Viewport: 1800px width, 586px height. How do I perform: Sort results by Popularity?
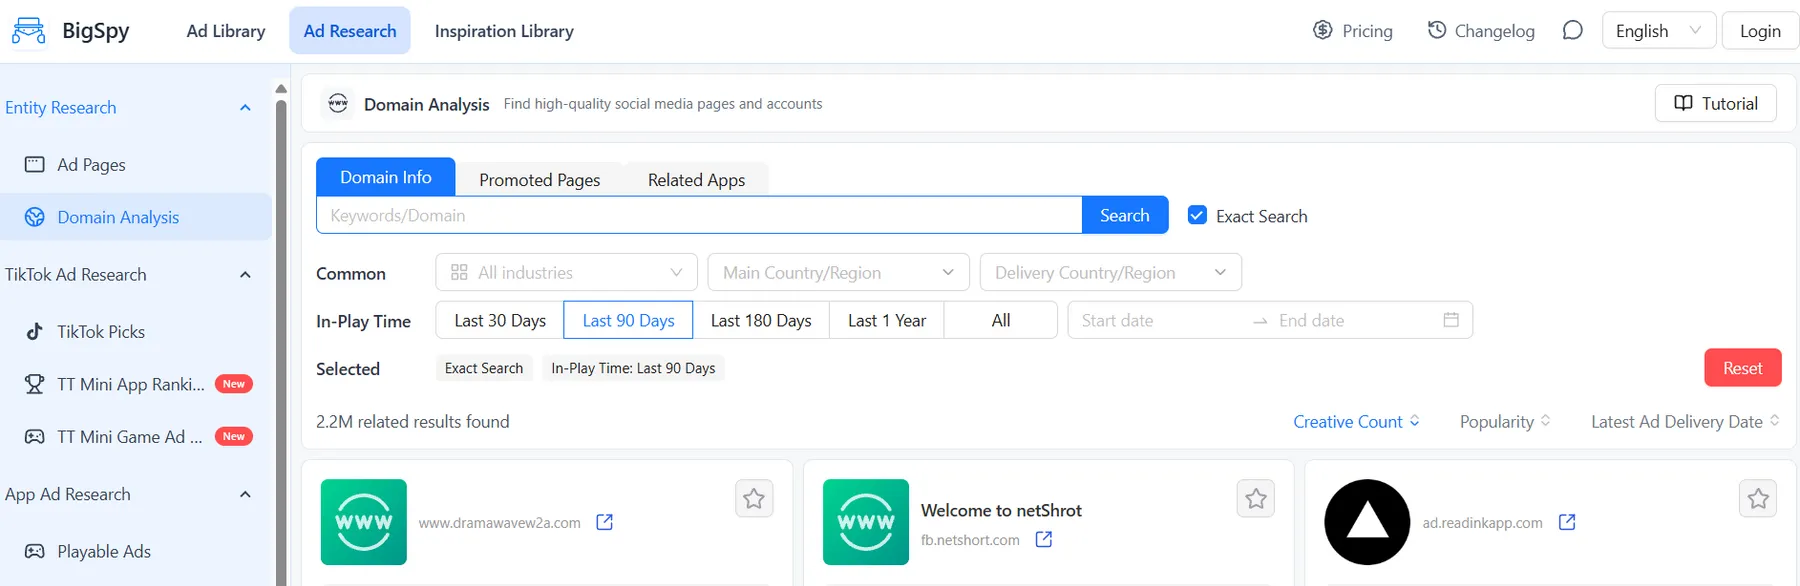(1505, 422)
